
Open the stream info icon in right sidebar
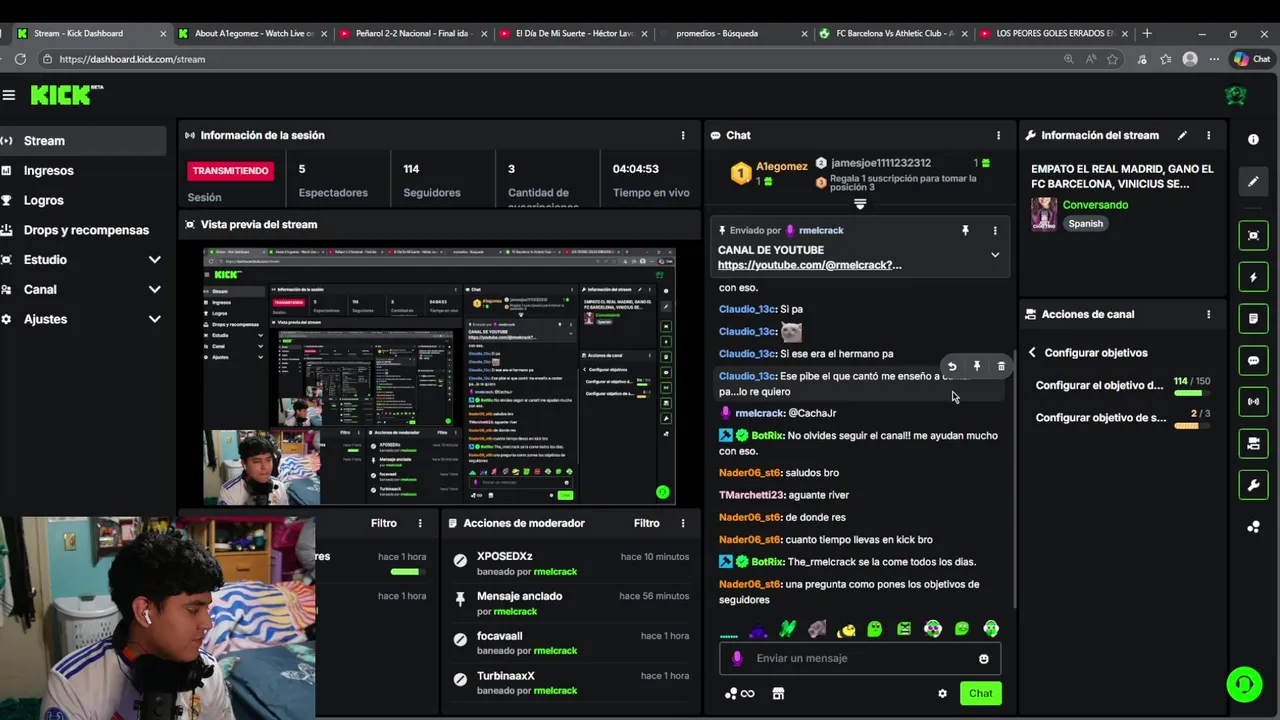1253,140
